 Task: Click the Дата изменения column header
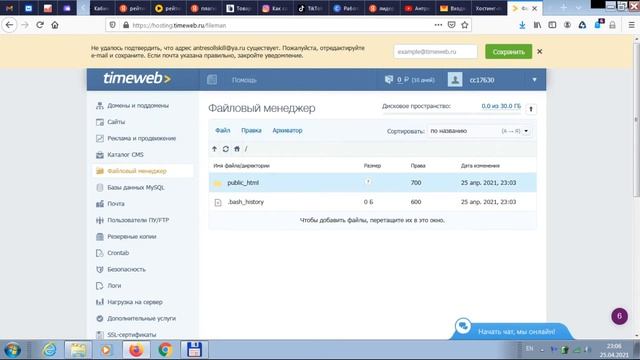[x=480, y=166]
